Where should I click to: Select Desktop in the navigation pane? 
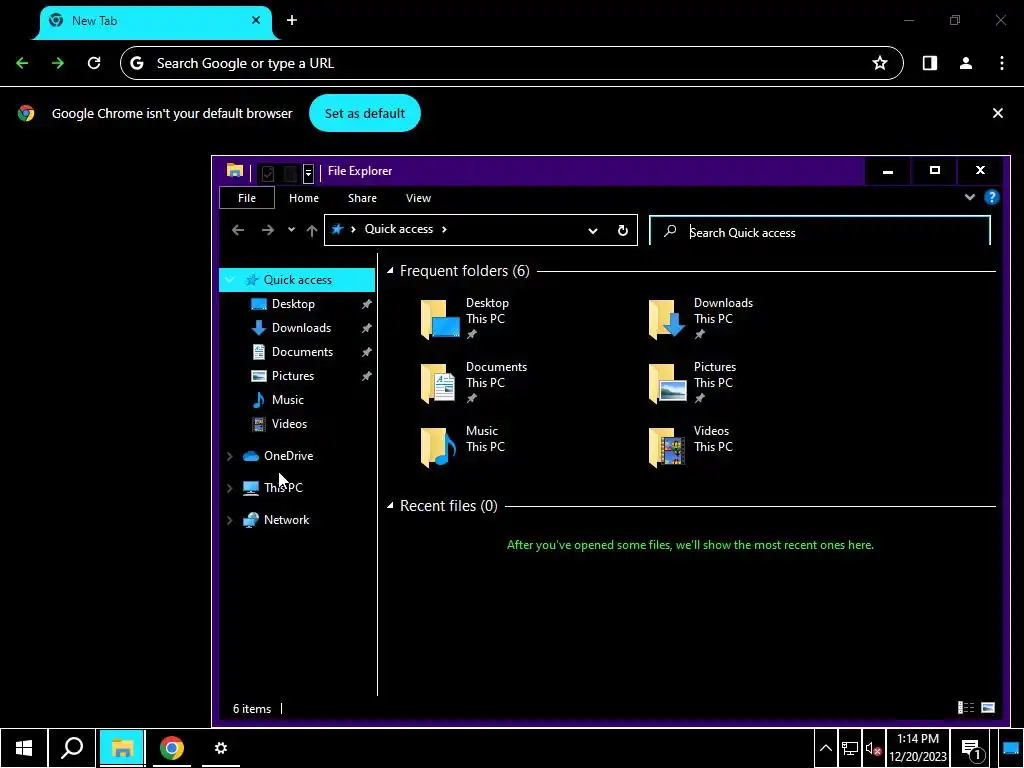293,304
